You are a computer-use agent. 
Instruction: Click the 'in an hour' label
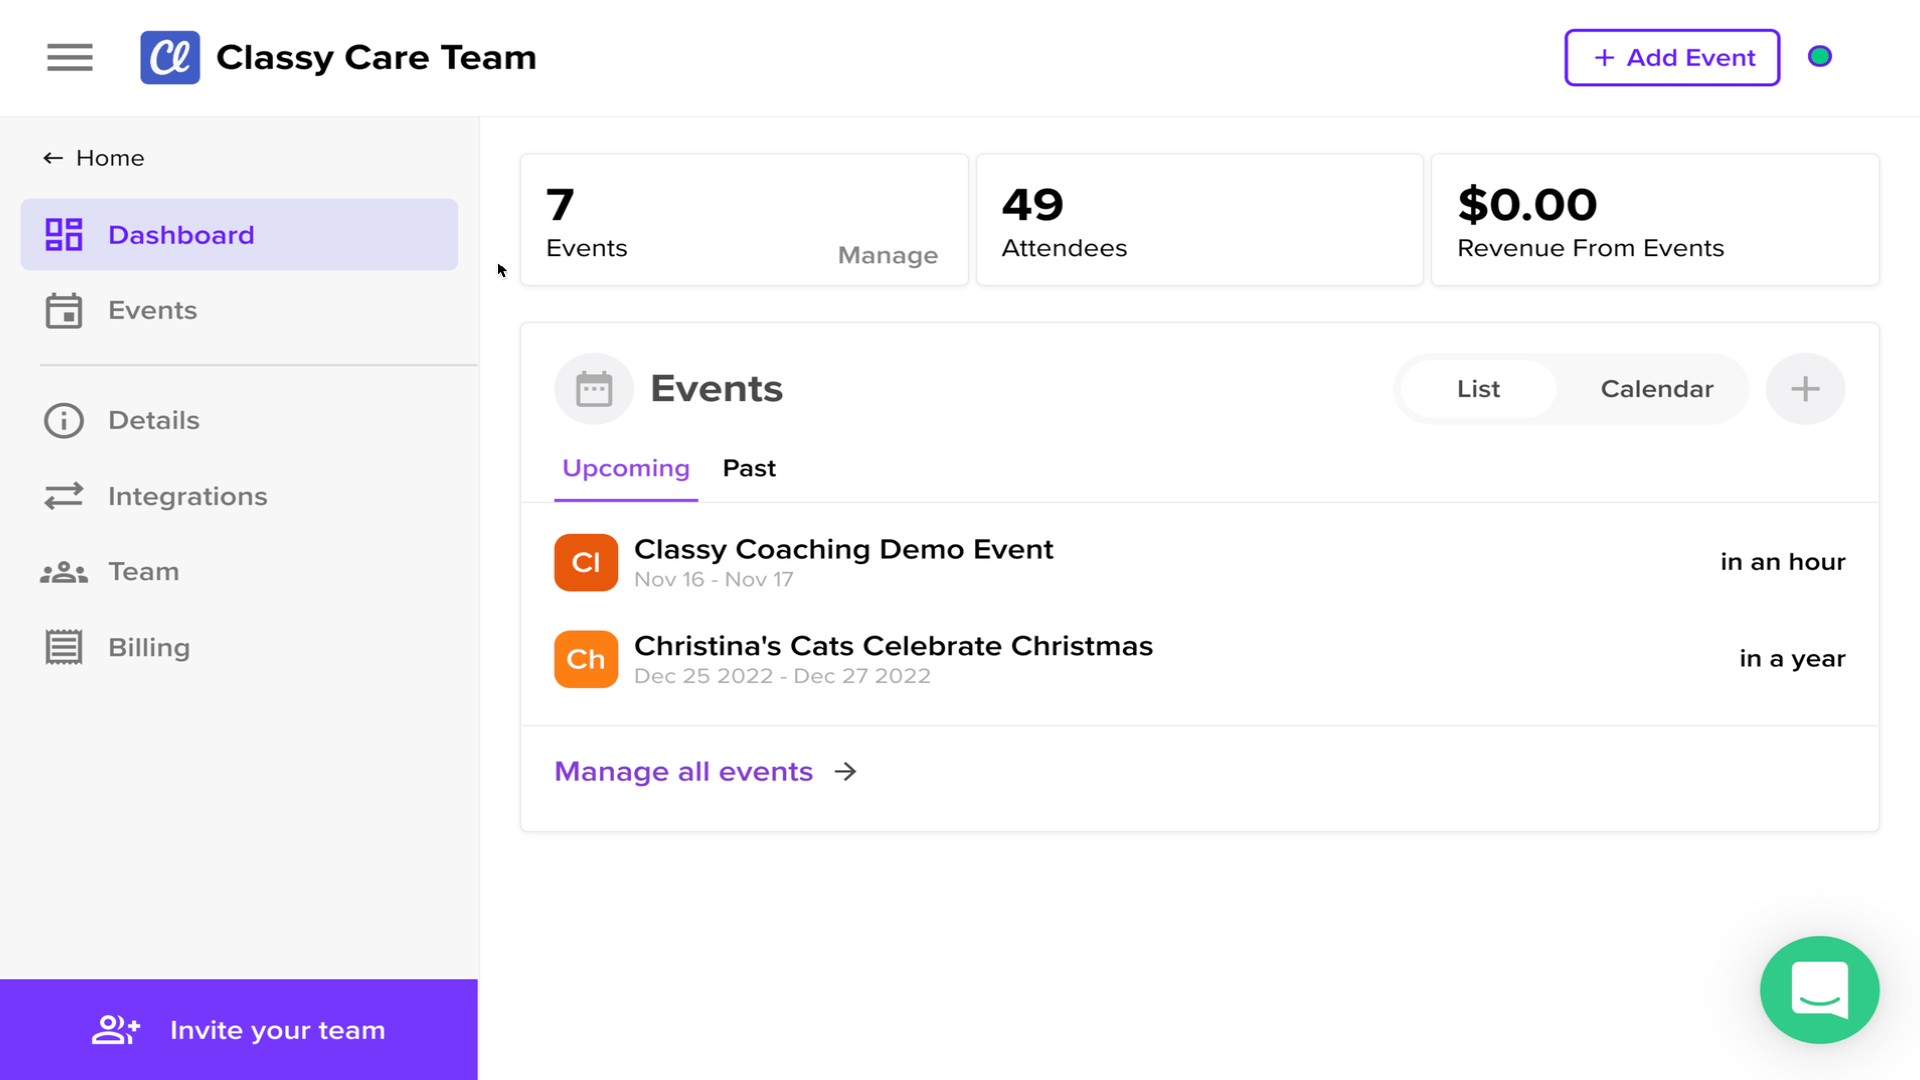pos(1782,562)
